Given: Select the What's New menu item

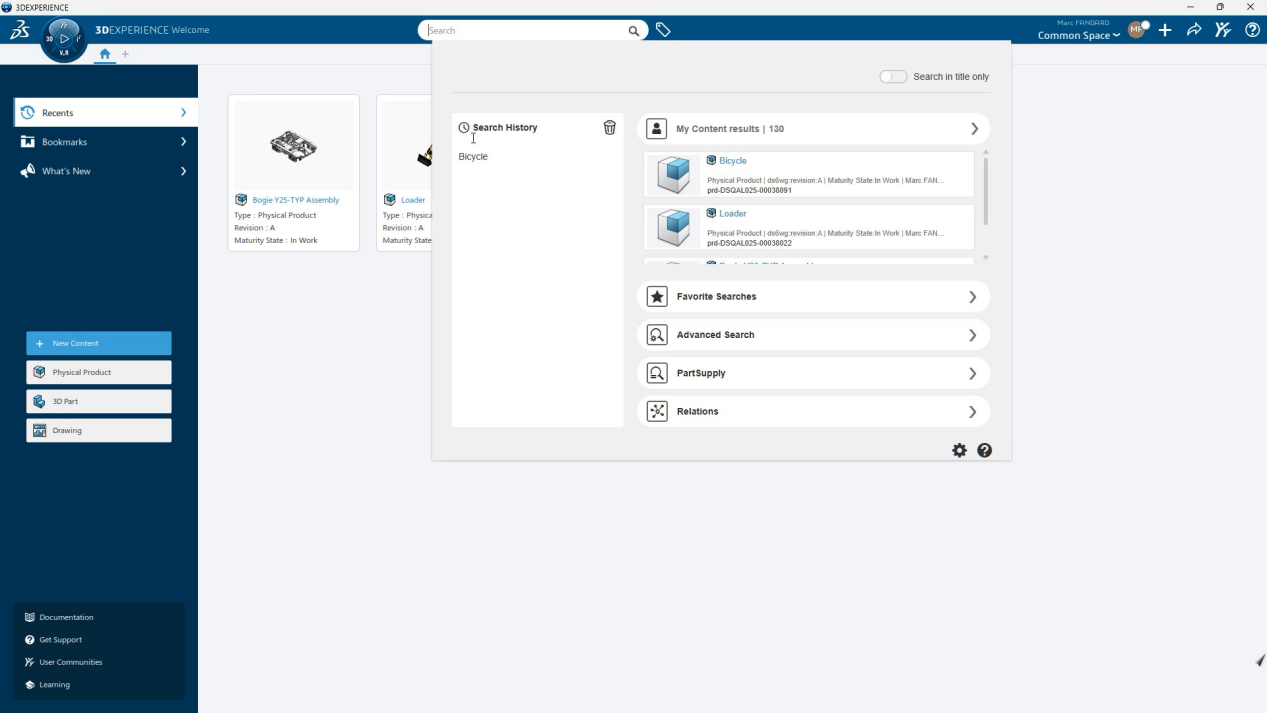Looking at the screenshot, I should tap(106, 171).
